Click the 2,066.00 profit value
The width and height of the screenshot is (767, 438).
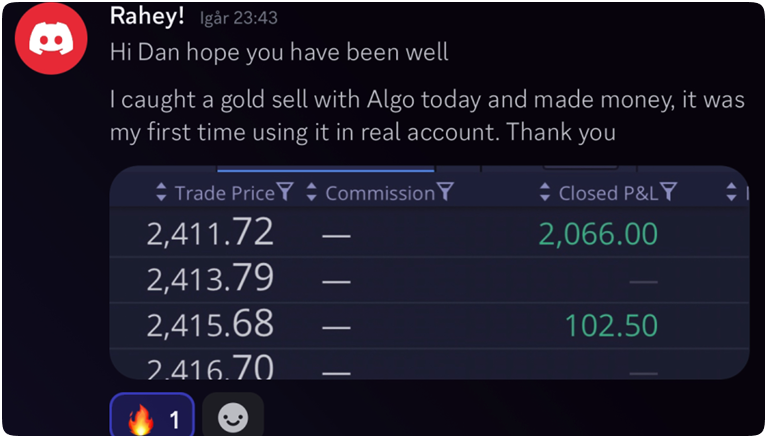point(598,234)
